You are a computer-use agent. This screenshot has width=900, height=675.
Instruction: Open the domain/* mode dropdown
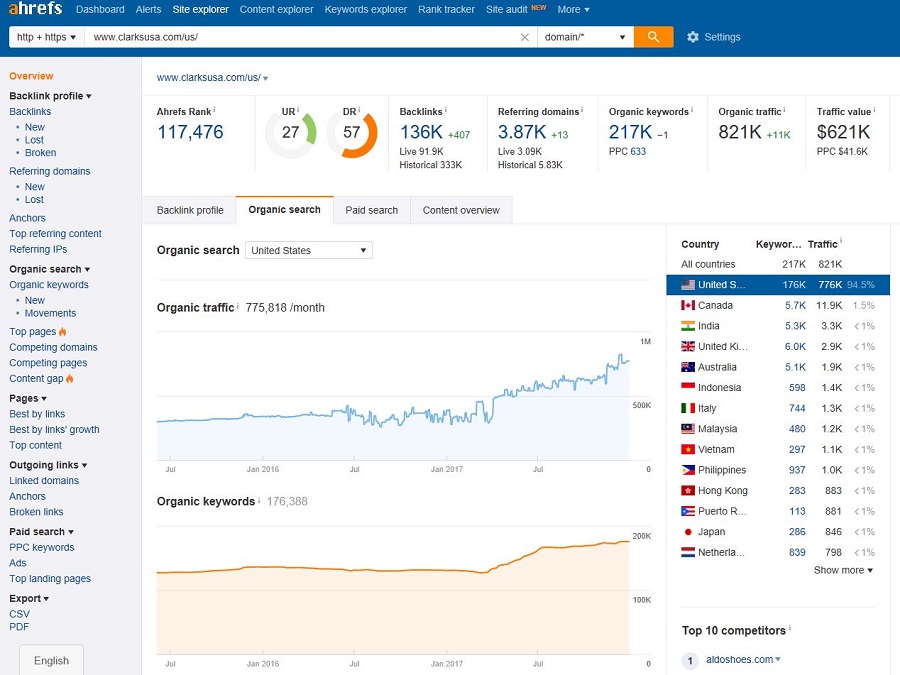585,37
